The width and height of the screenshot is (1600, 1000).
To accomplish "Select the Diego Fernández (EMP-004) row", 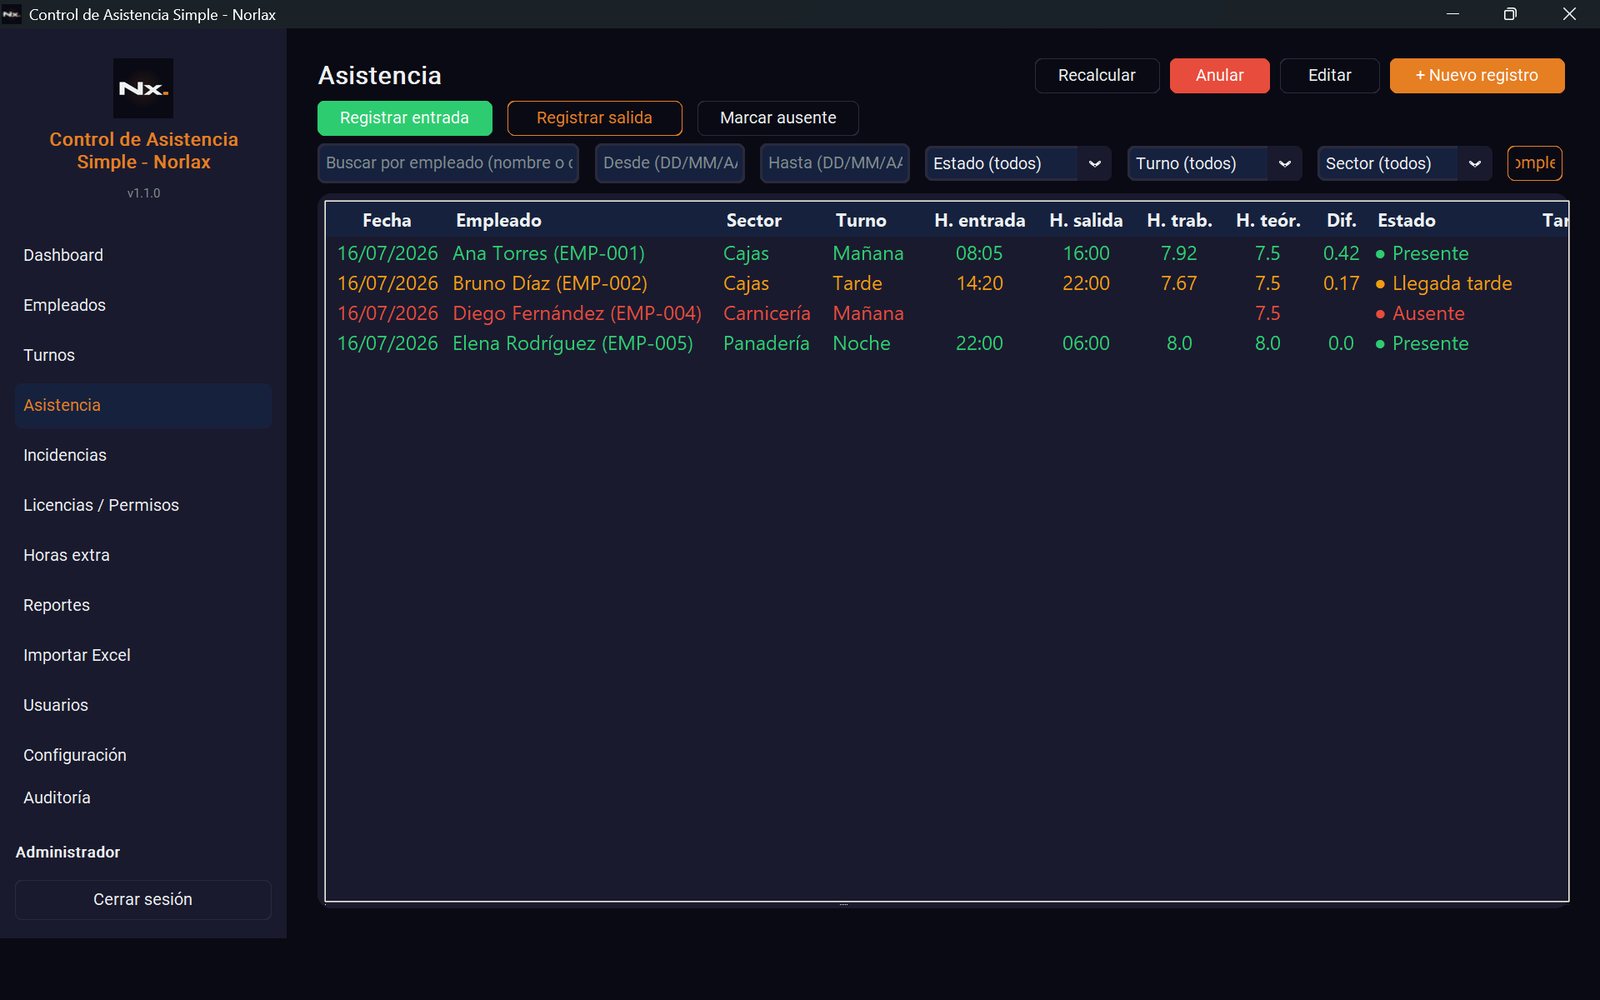I will (x=946, y=313).
